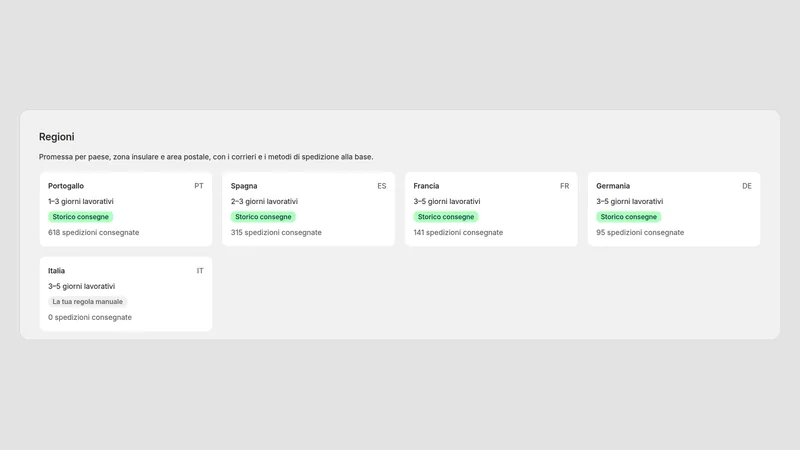The image size is (800, 450).
Task: Open the Italia region card
Action: (x=126, y=294)
